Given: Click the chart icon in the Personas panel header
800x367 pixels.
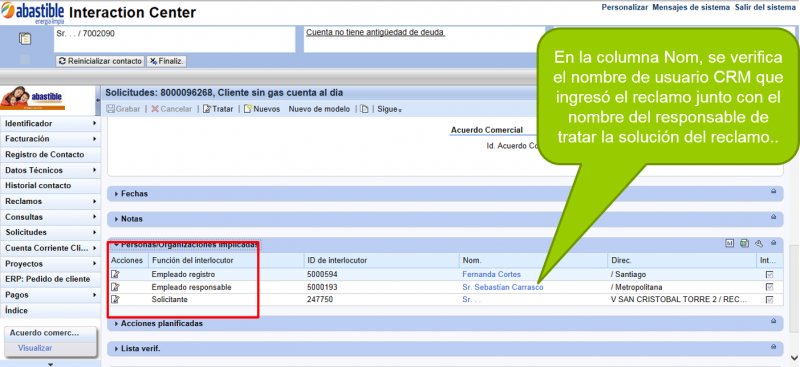Looking at the screenshot, I should tap(730, 243).
